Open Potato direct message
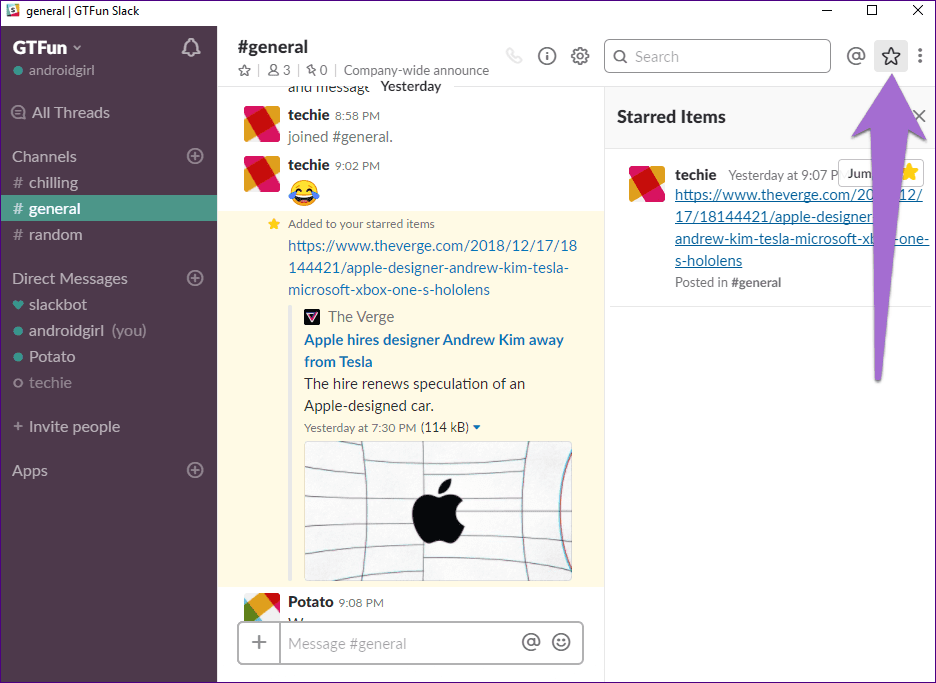The image size is (936, 683). [x=109, y=356]
